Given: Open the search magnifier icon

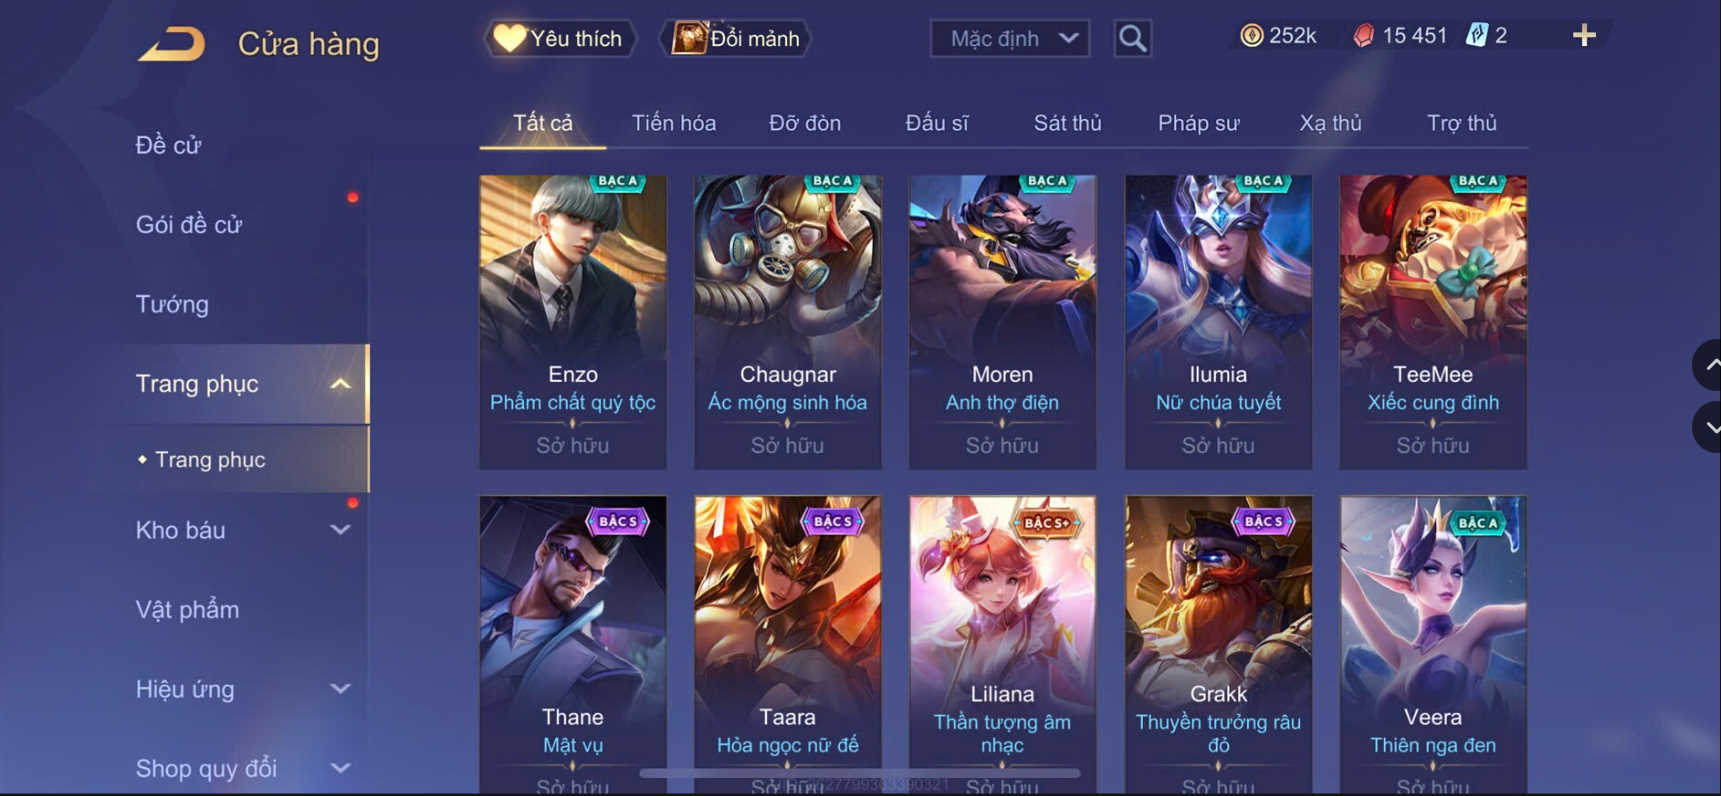Looking at the screenshot, I should tap(1132, 39).
